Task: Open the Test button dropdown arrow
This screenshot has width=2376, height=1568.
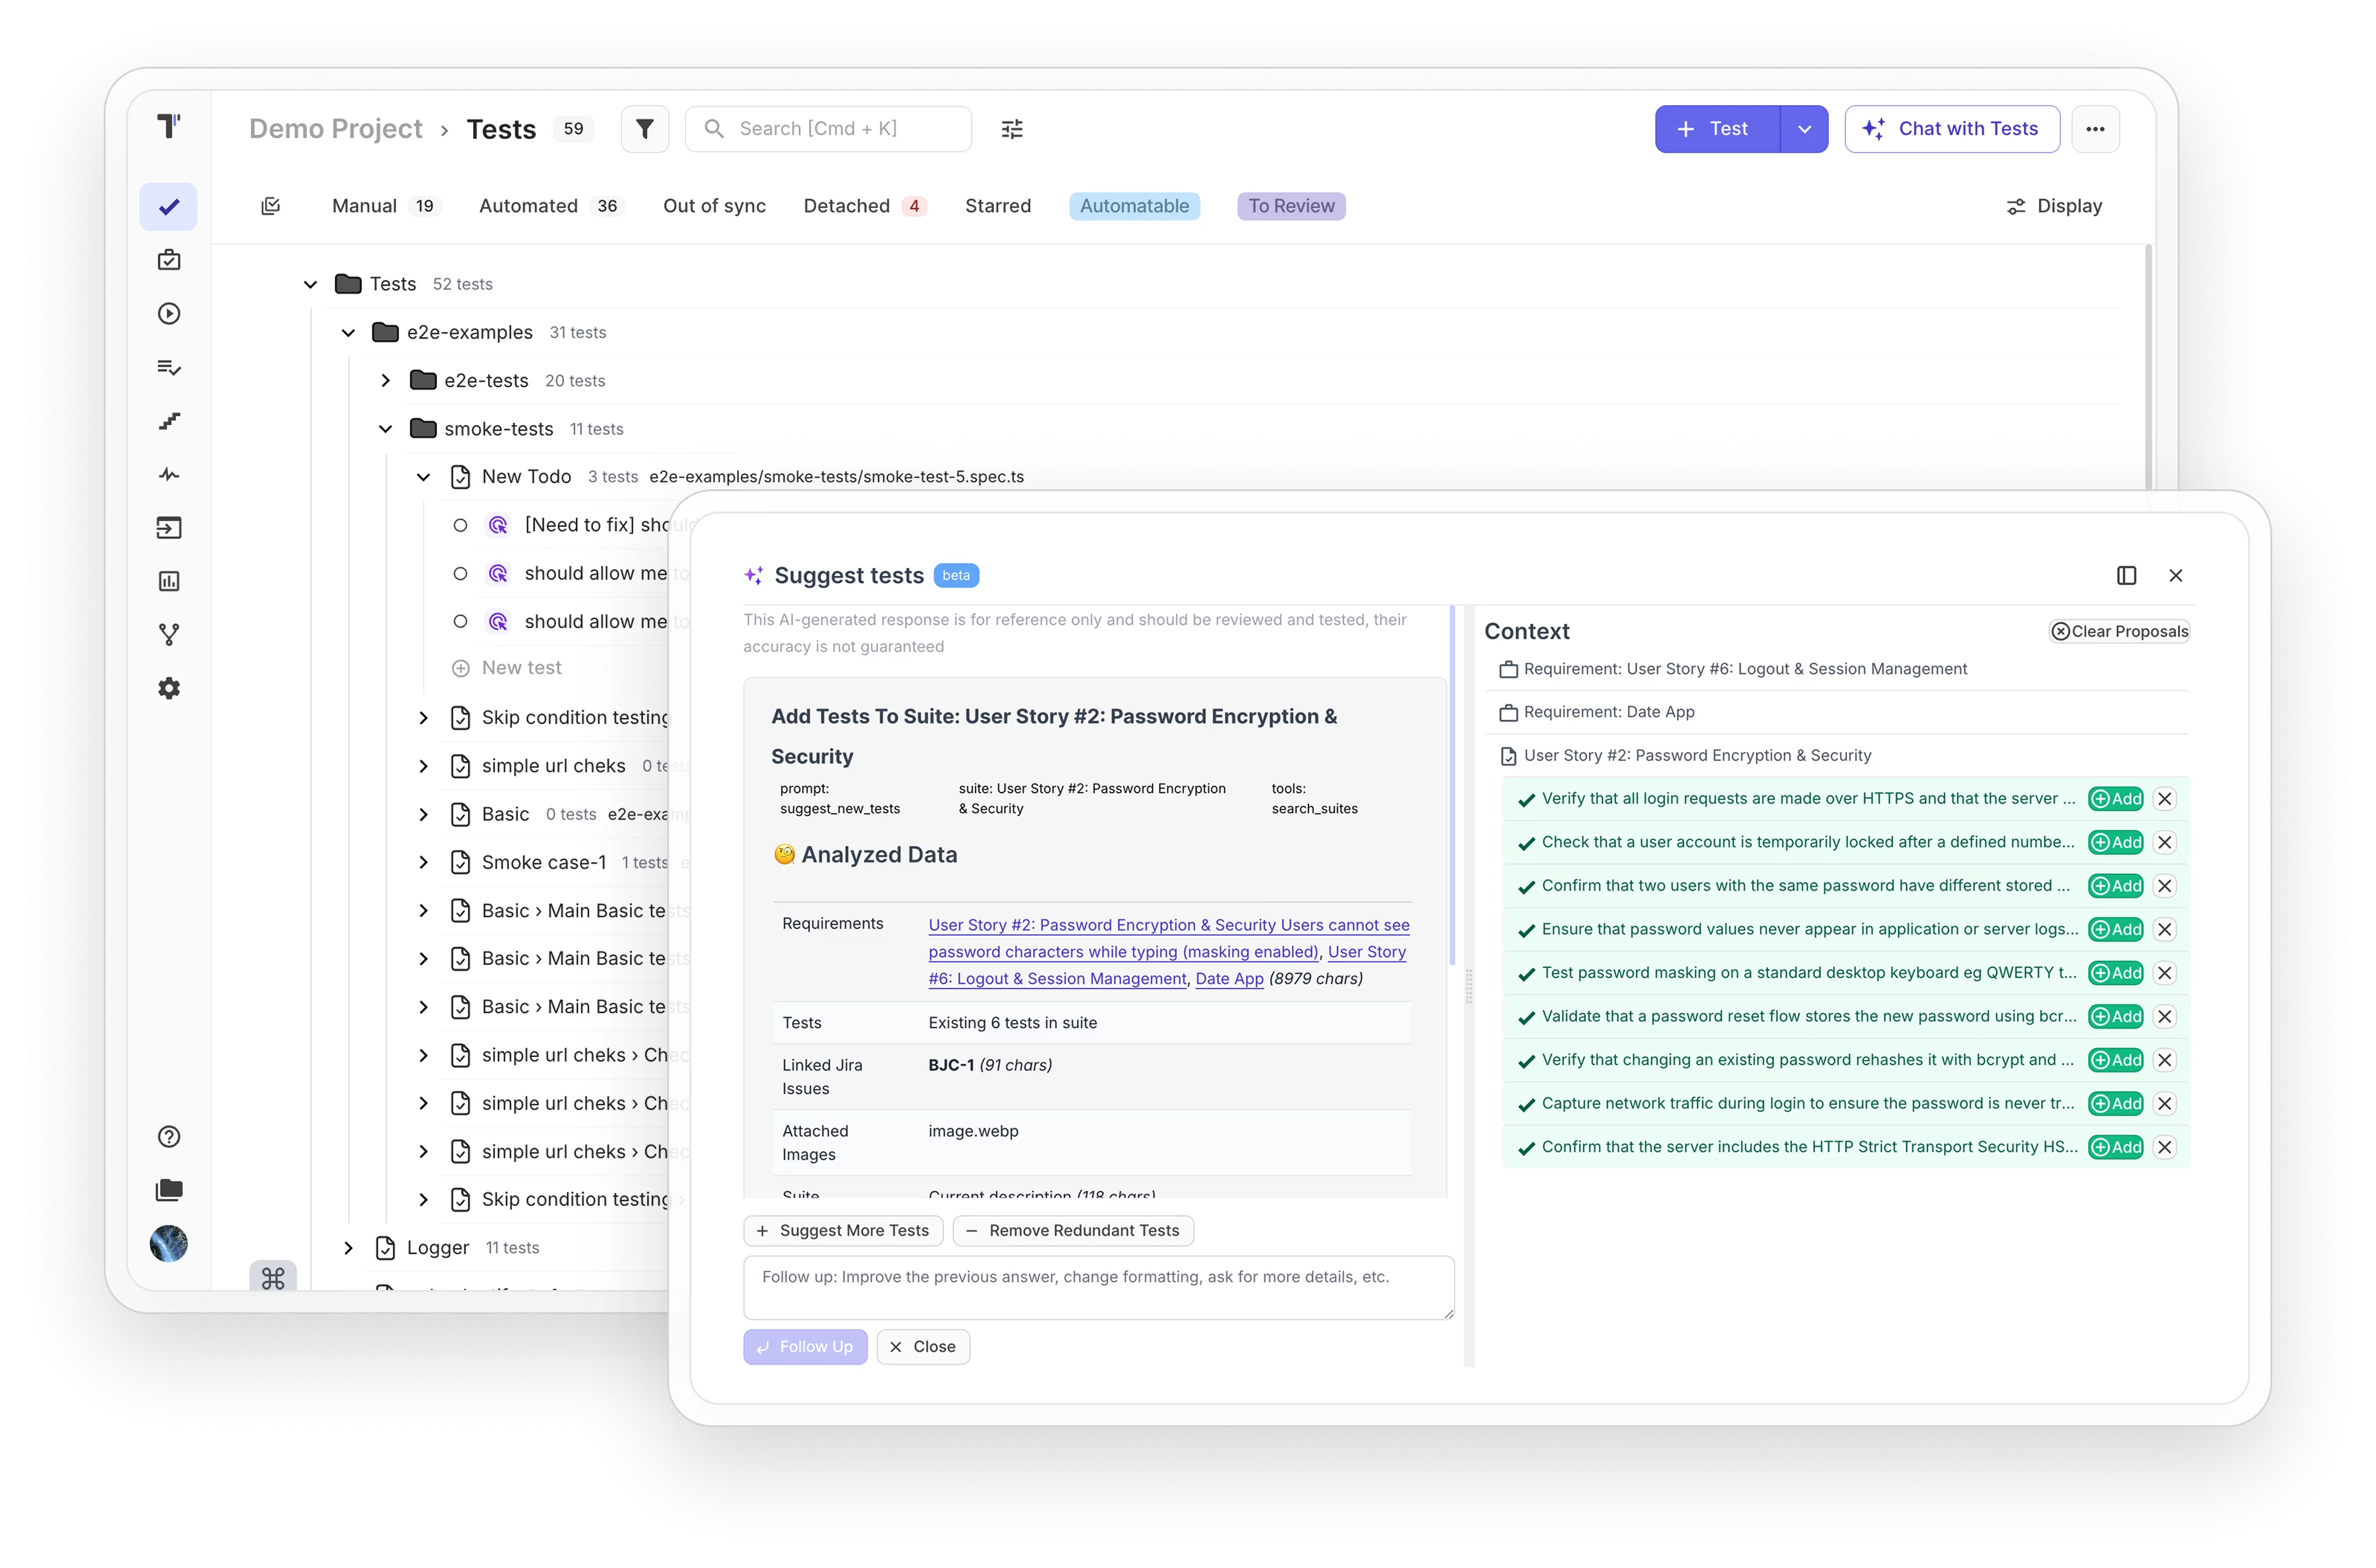Action: (x=1804, y=129)
